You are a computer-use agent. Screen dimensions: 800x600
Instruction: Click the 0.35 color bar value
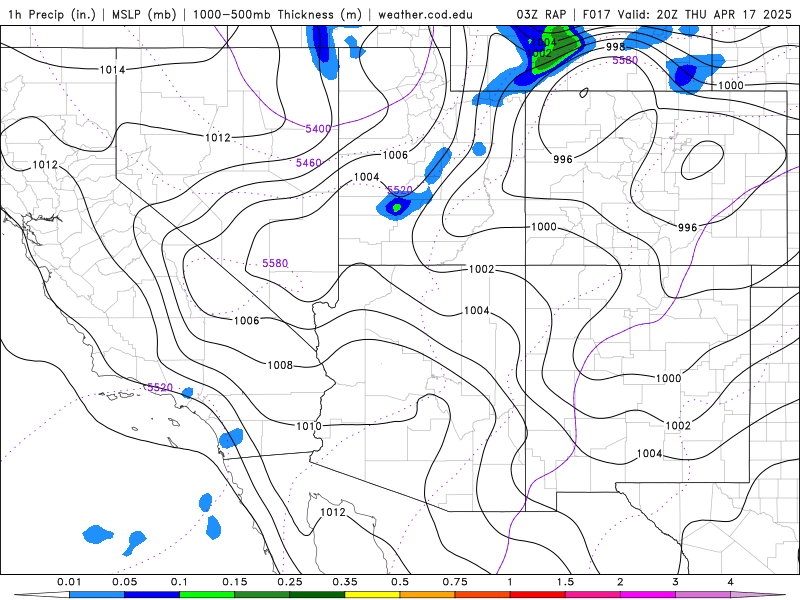pyautogui.click(x=345, y=582)
